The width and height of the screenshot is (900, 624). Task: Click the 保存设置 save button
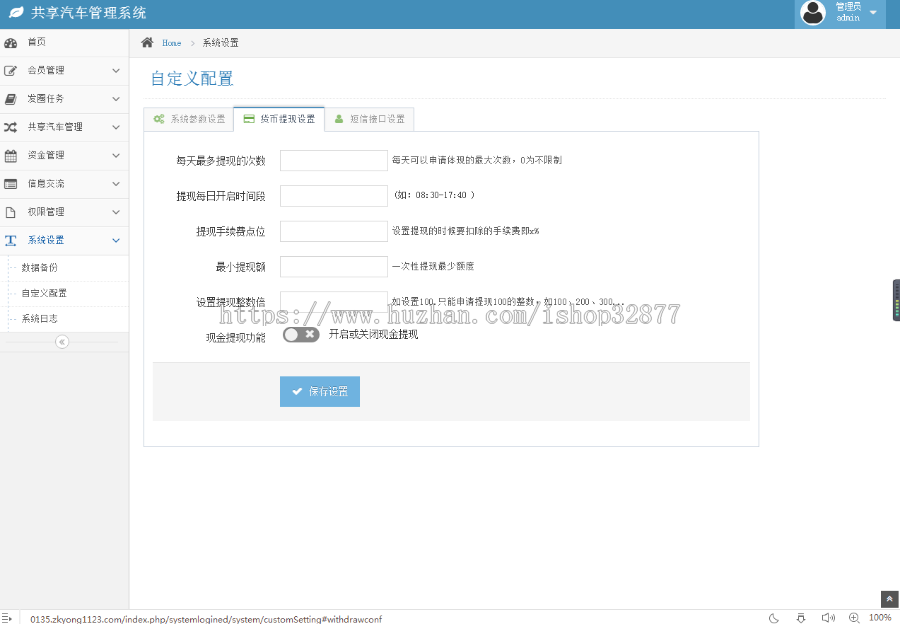(320, 391)
